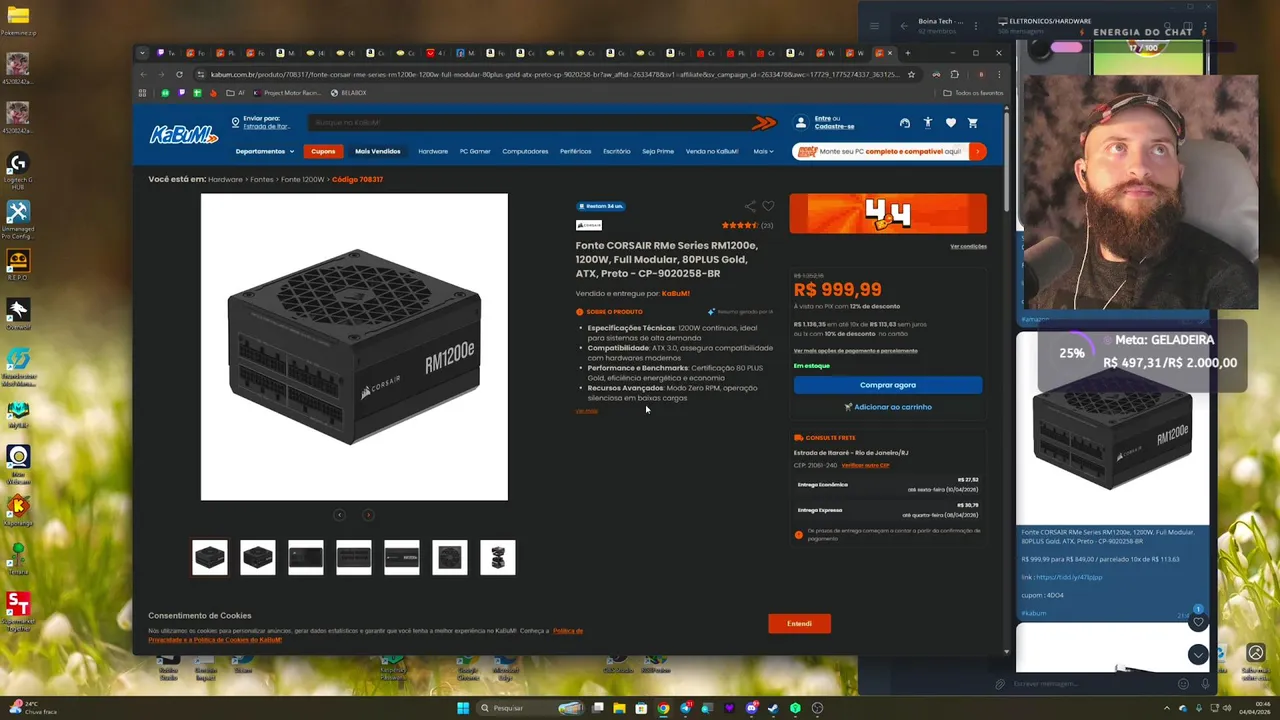Screen dimensions: 1280x720
Task: Click the previous image arrow below product photo
Action: [340, 515]
